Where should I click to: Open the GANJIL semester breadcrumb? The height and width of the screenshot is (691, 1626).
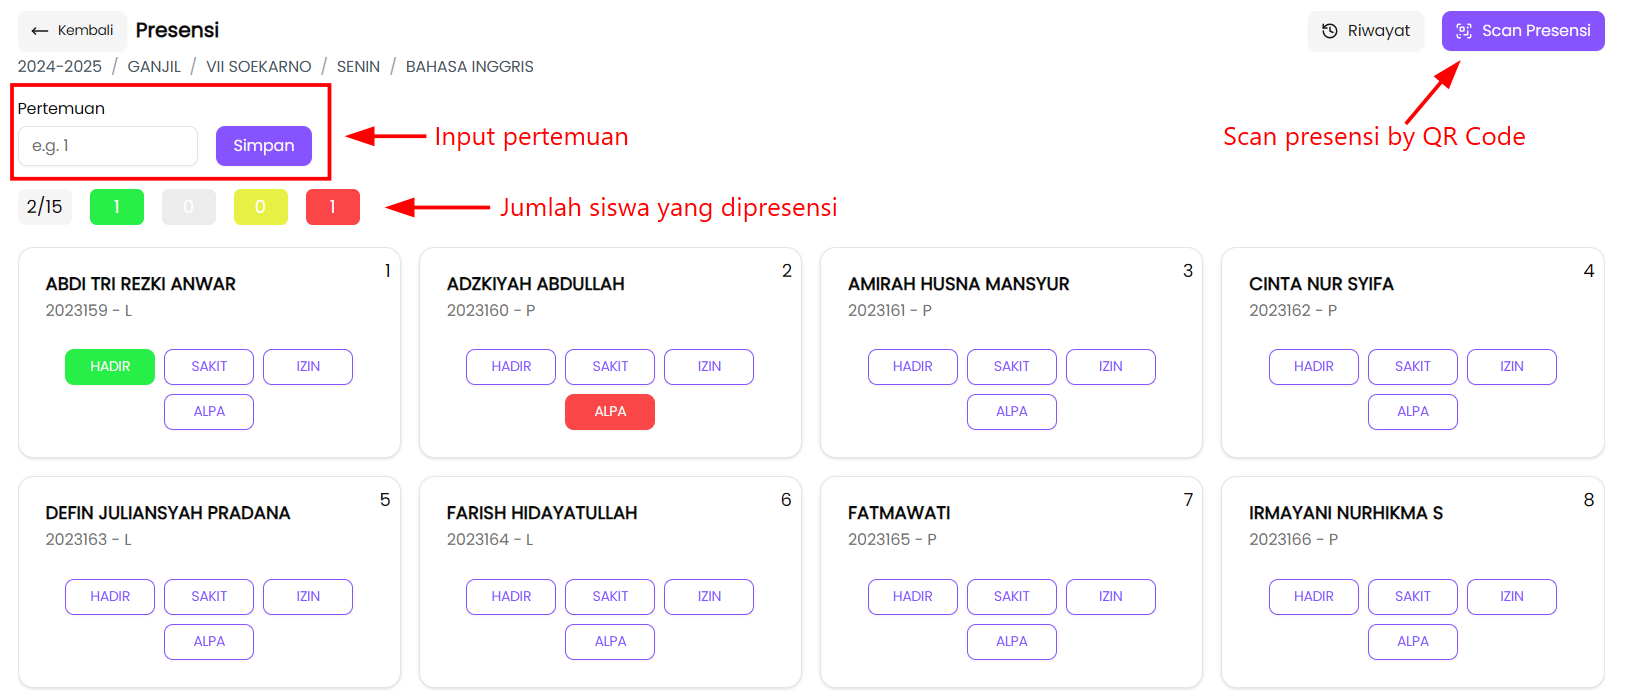pos(155,66)
